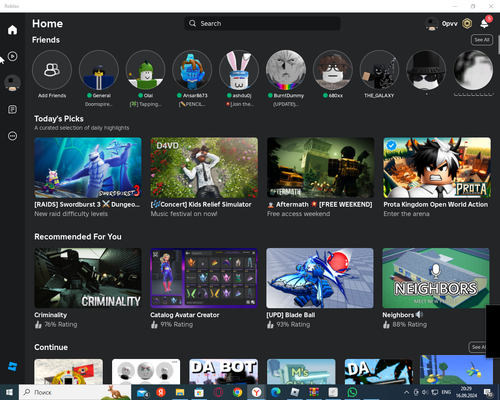The width and height of the screenshot is (500, 400).
Task: Open WhatsApp from the Windows taskbar
Action: 352,392
